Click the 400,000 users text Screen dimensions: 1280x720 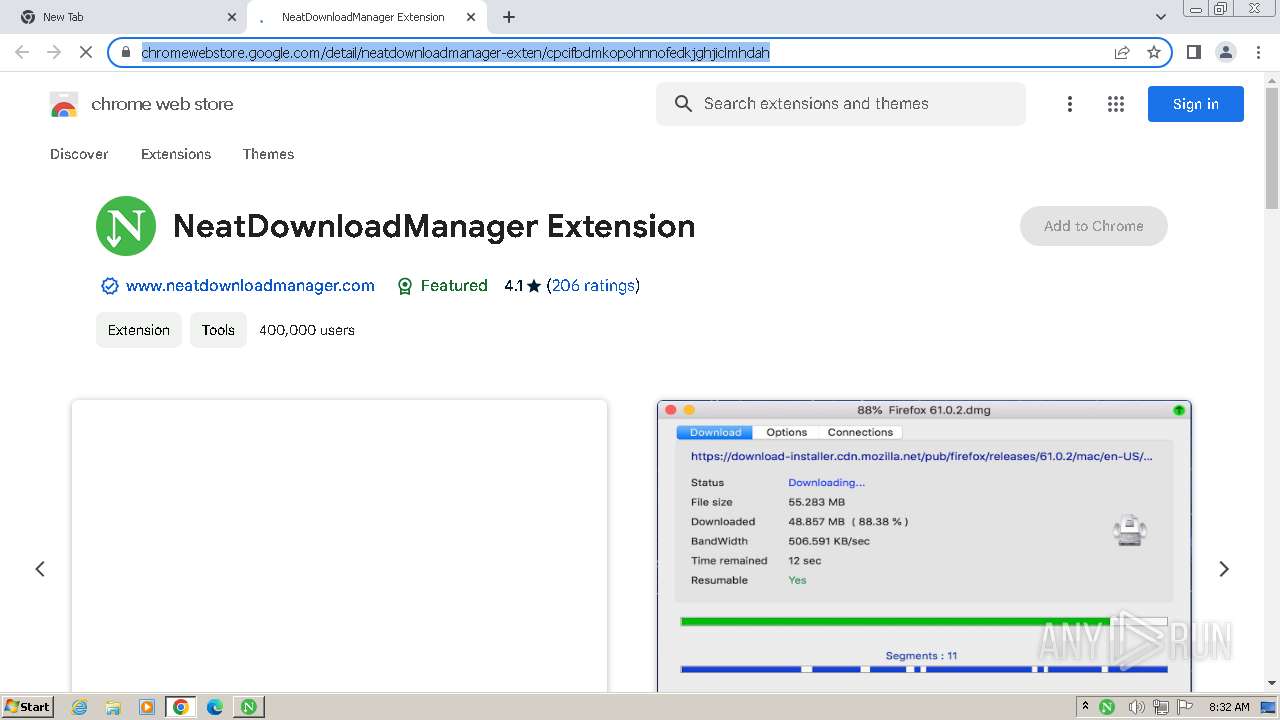click(x=307, y=330)
